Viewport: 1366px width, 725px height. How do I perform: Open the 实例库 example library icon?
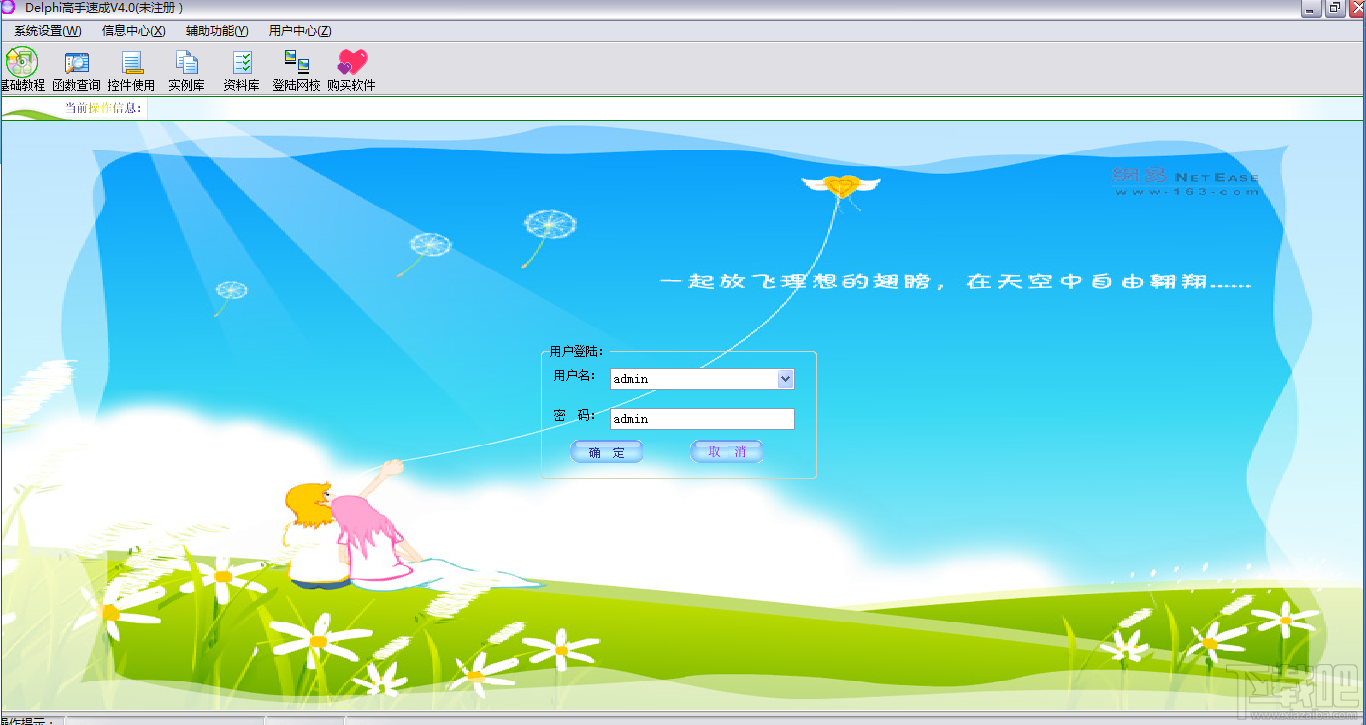coord(187,70)
